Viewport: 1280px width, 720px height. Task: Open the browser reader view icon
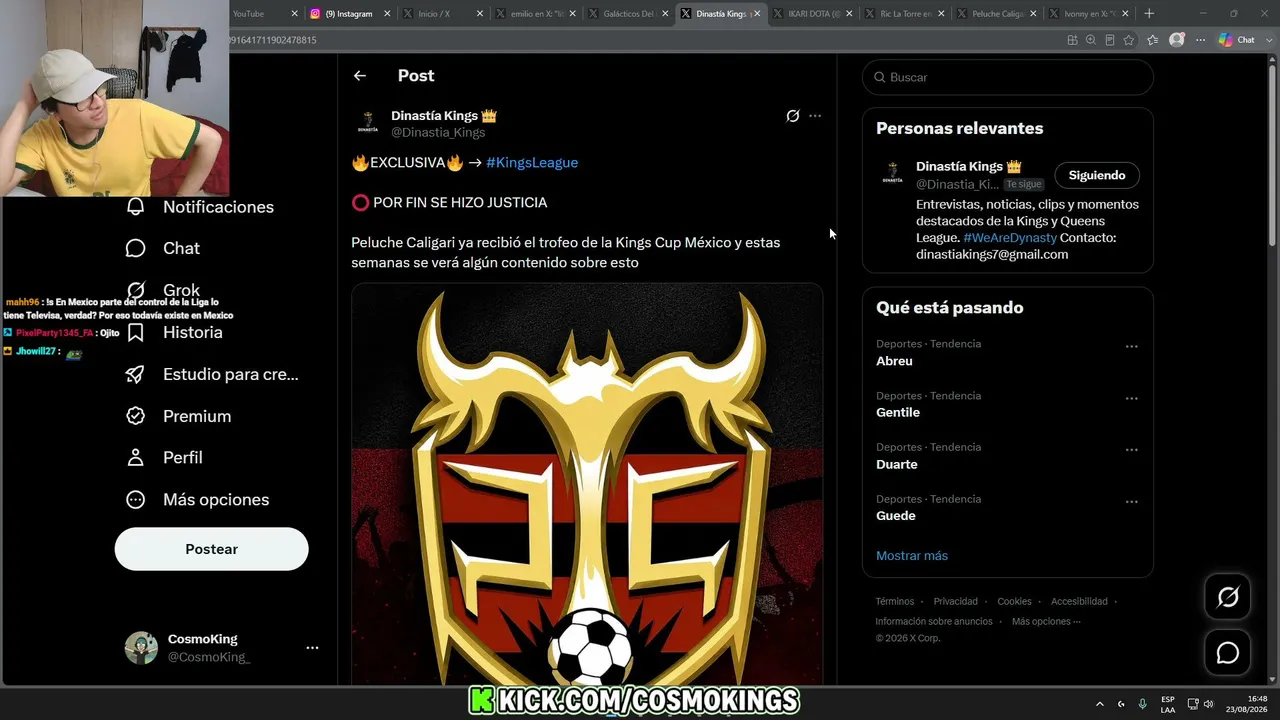coord(1110,40)
